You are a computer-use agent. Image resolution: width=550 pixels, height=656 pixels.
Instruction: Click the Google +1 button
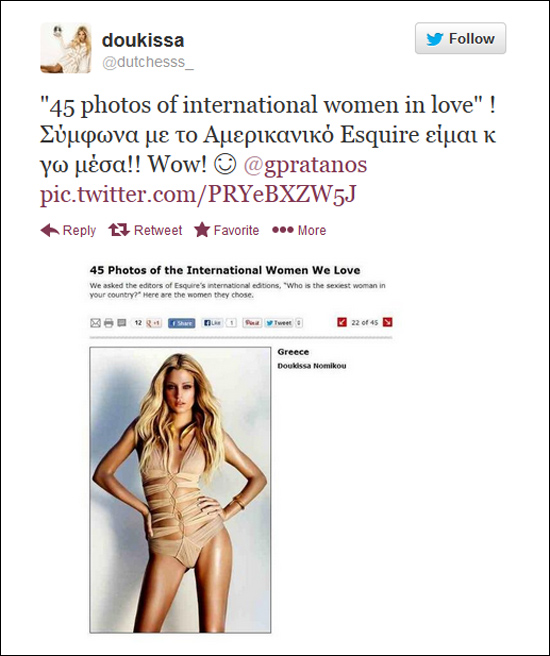coord(153,323)
